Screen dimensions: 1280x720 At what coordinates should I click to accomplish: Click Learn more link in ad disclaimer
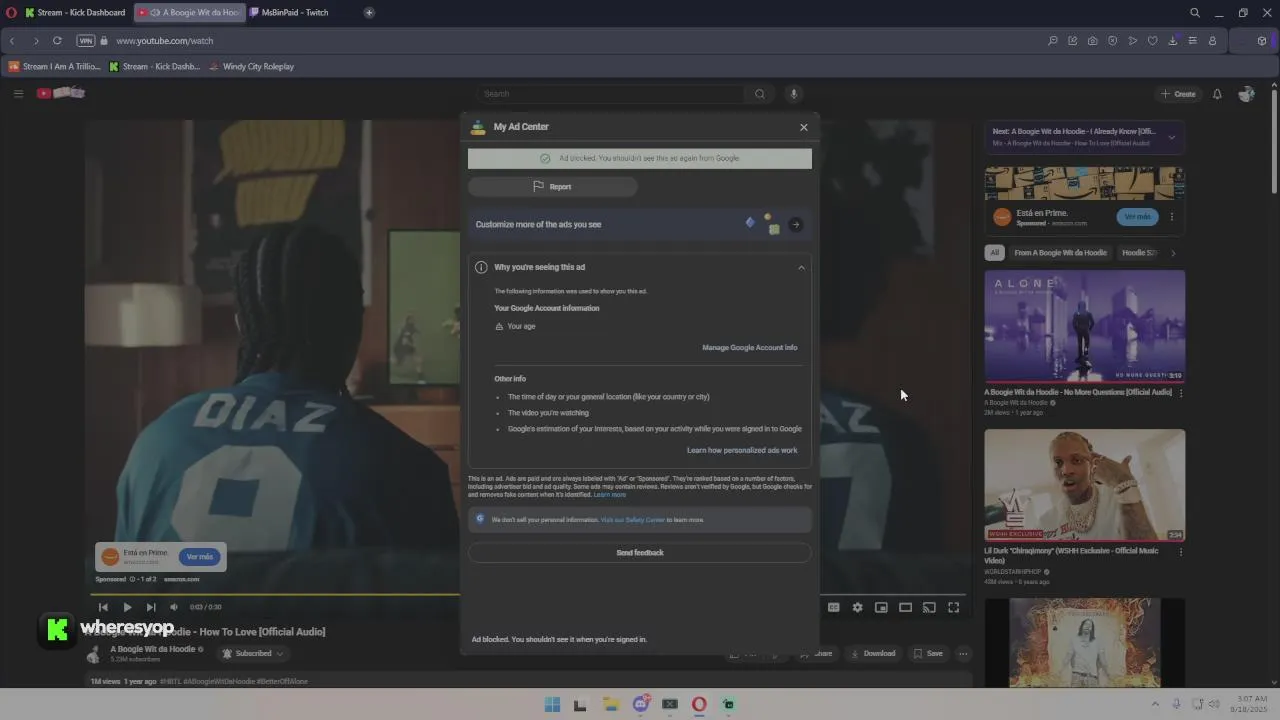[610, 495]
